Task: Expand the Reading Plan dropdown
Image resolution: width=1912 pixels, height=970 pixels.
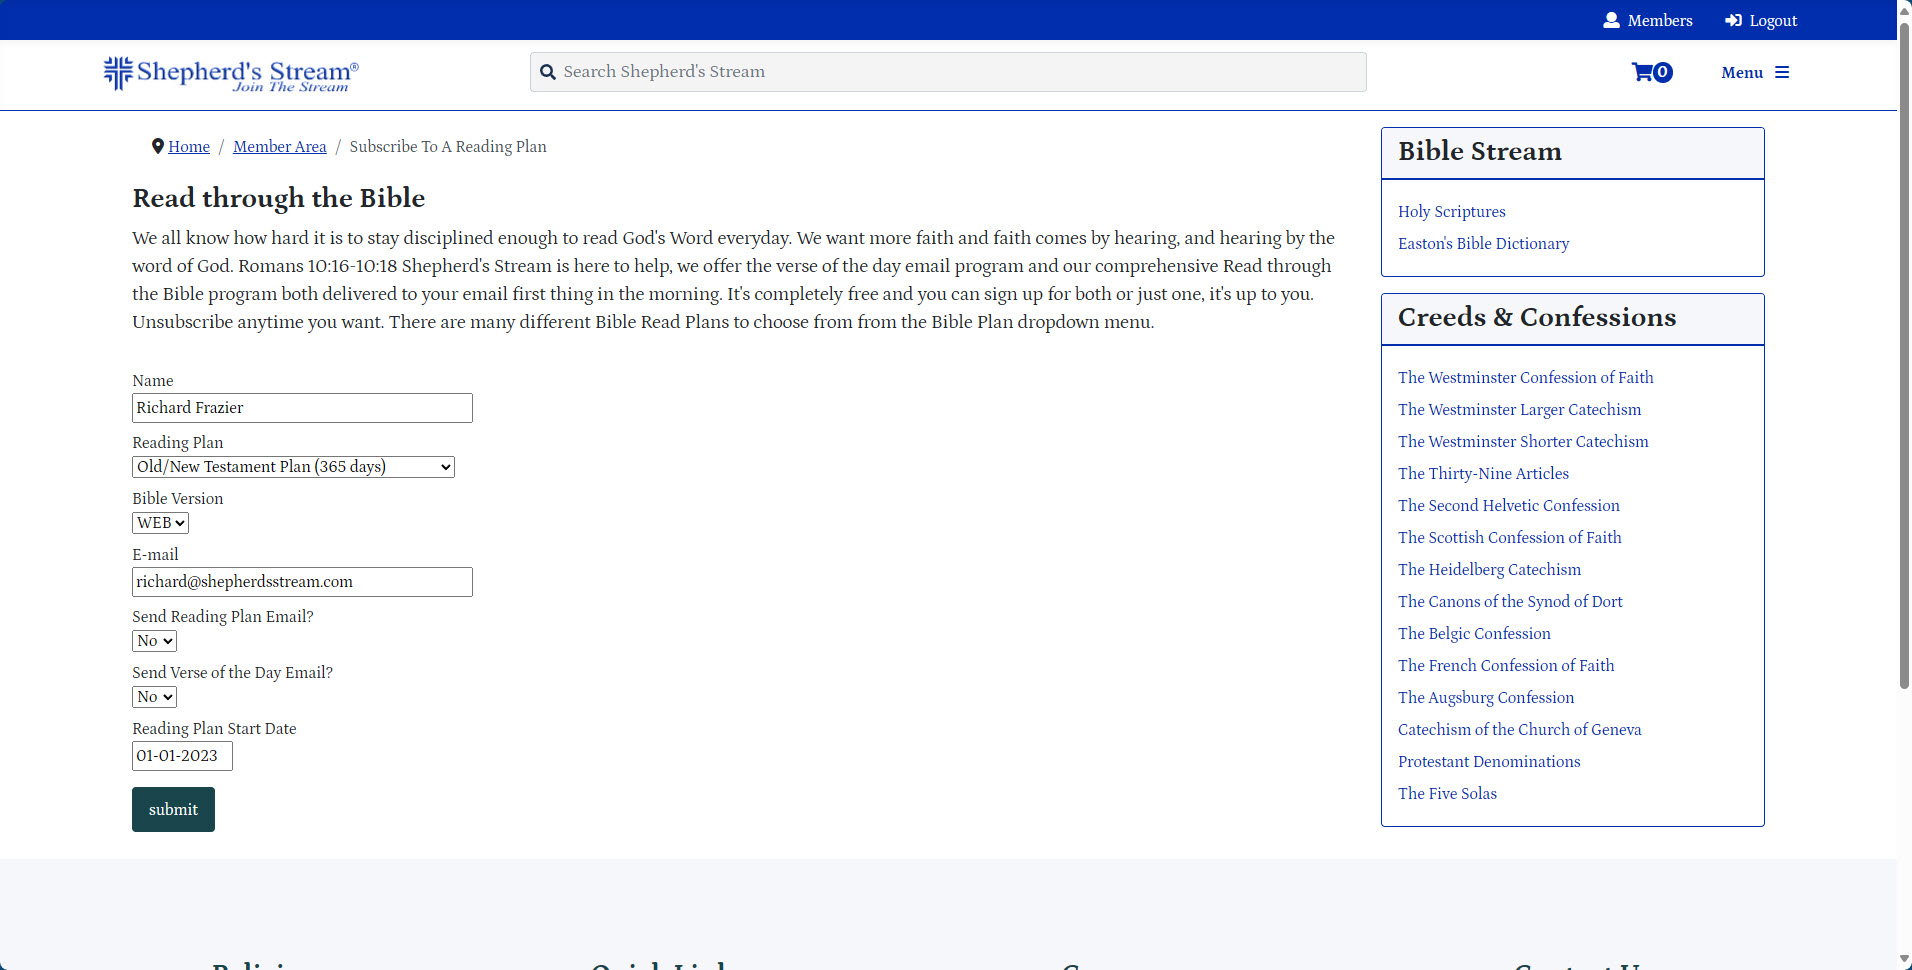Action: coord(293,467)
